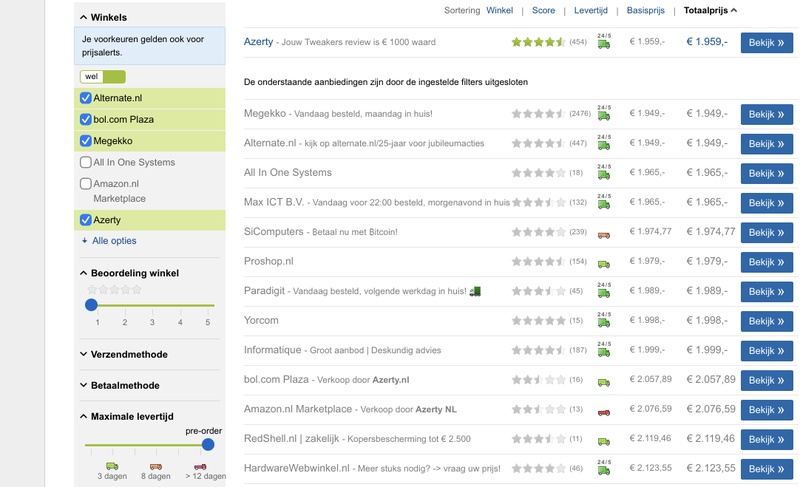Sort offers by Basisprijs
The height and width of the screenshot is (487, 800).
point(645,10)
